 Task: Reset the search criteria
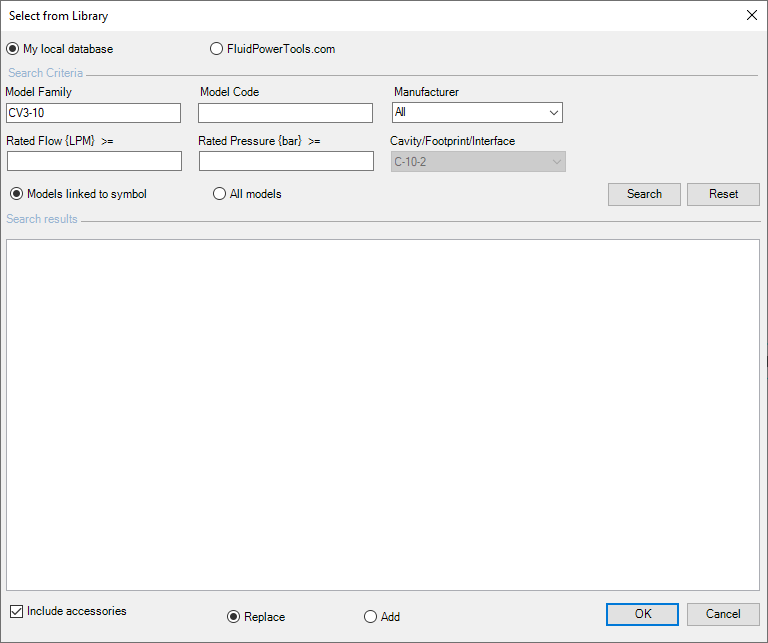(x=723, y=194)
